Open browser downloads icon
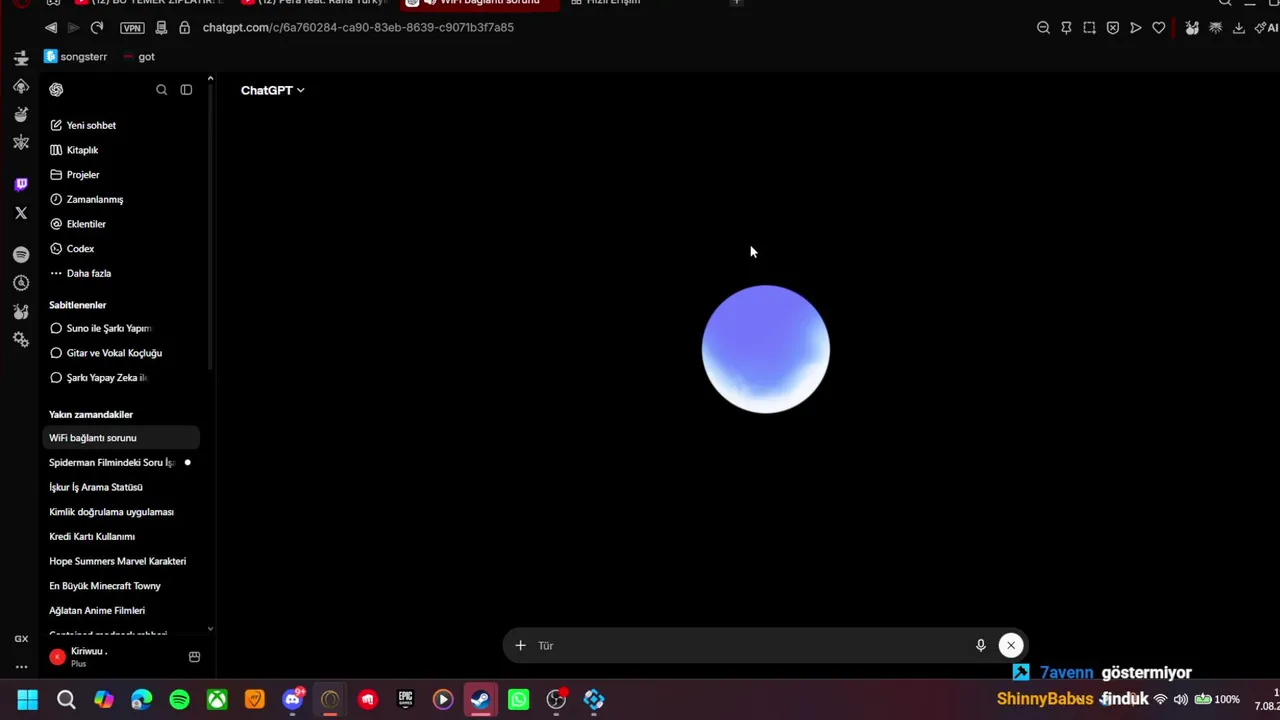Screen dimensions: 1280x720 click(x=1239, y=28)
